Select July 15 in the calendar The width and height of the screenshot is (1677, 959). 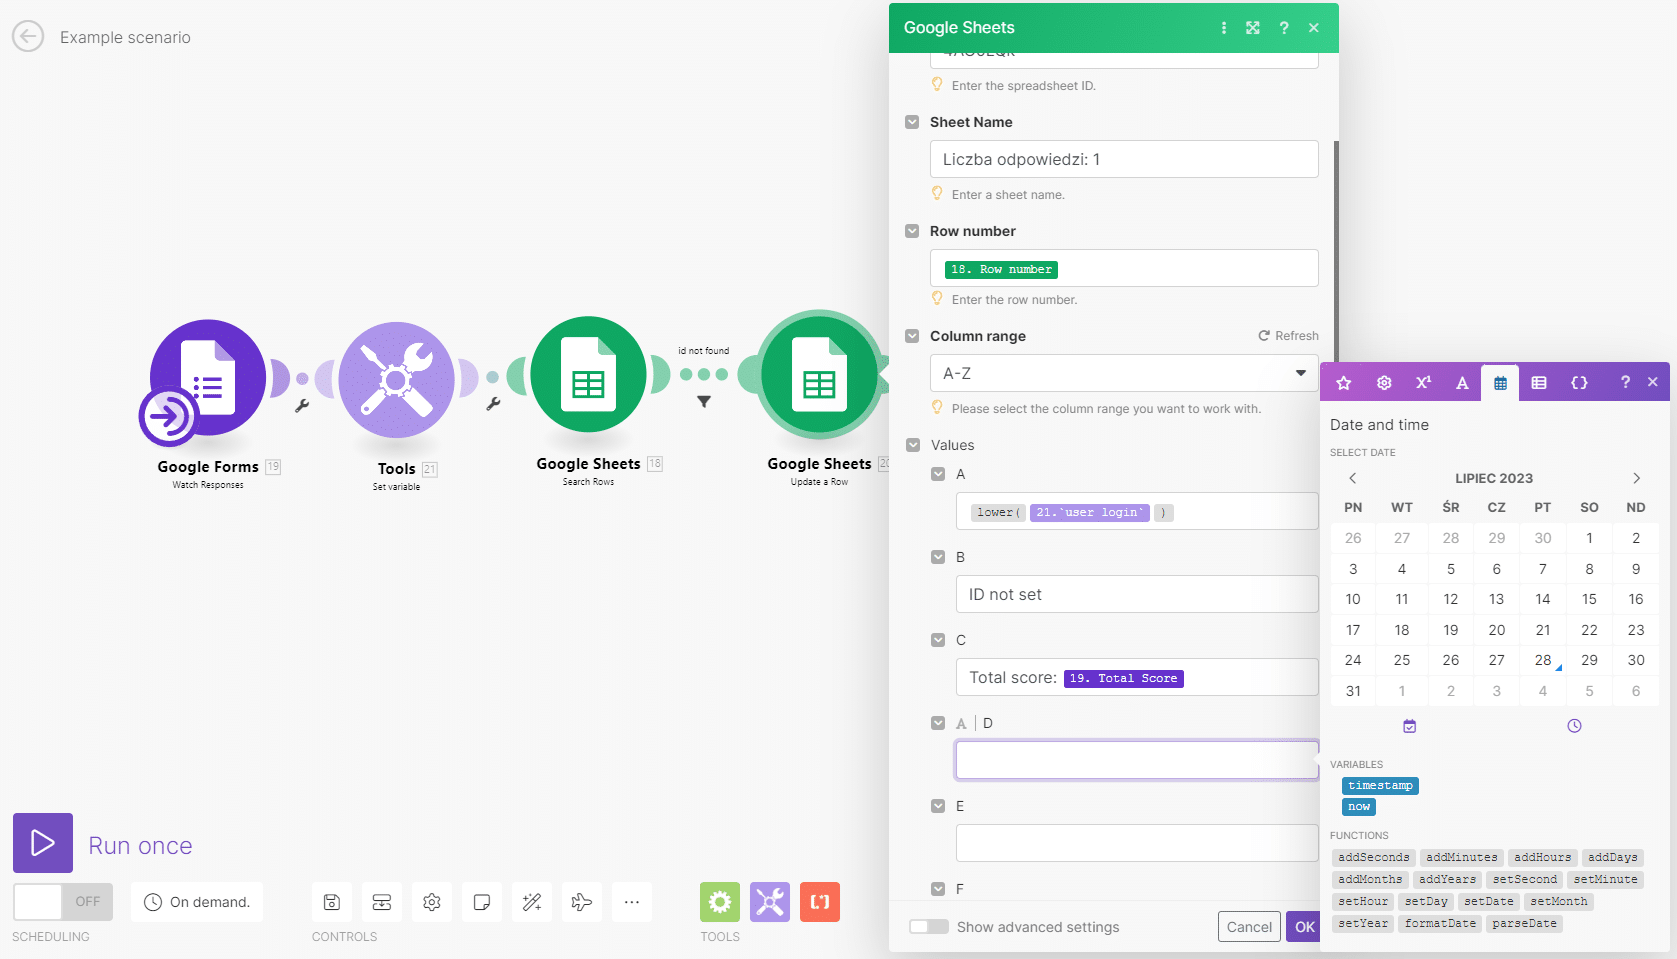[1589, 599]
